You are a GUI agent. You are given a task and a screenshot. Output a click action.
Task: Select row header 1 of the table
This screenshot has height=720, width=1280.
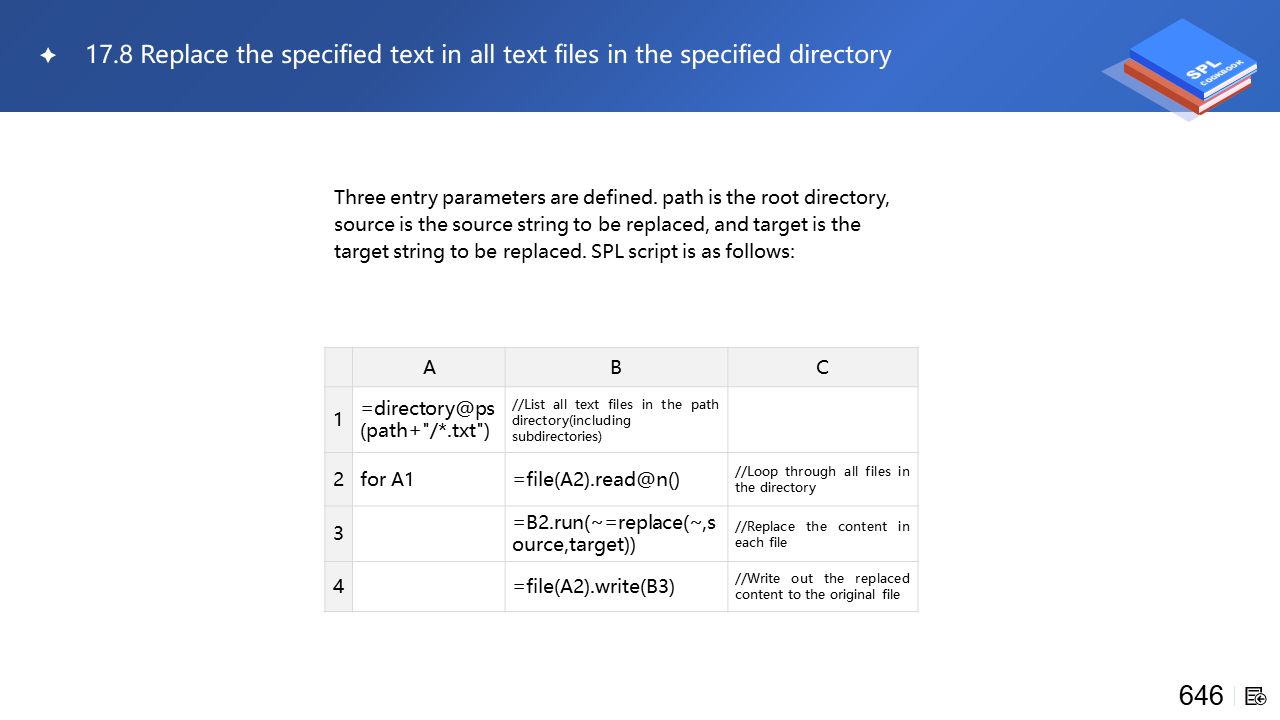(x=339, y=419)
